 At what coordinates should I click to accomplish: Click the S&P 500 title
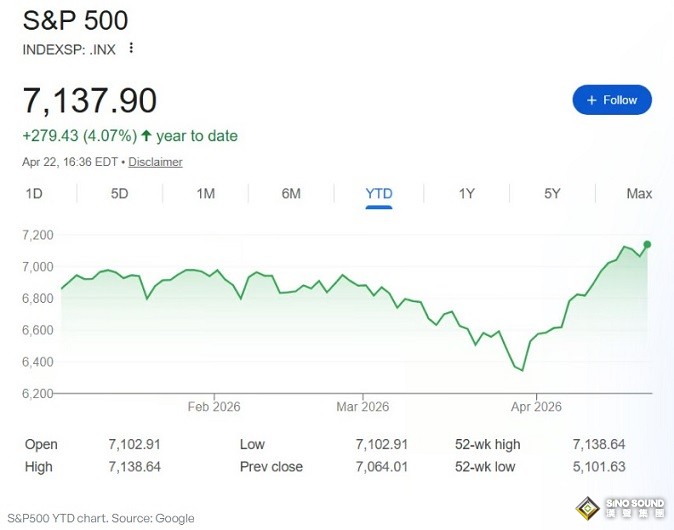(75, 20)
